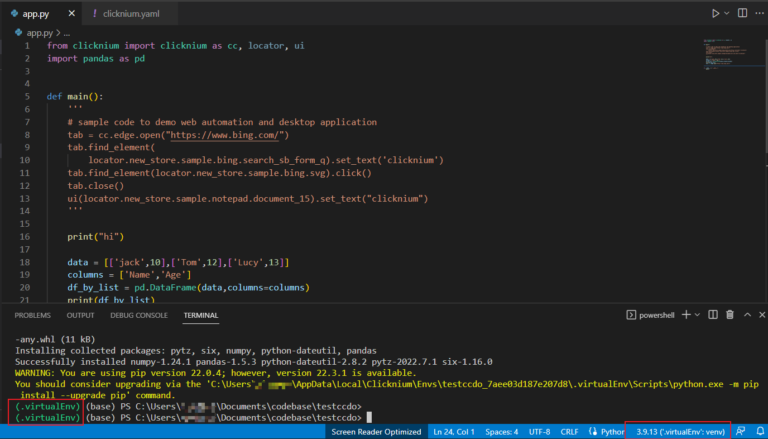Click Screen Reader Optimized in status bar

point(376,432)
